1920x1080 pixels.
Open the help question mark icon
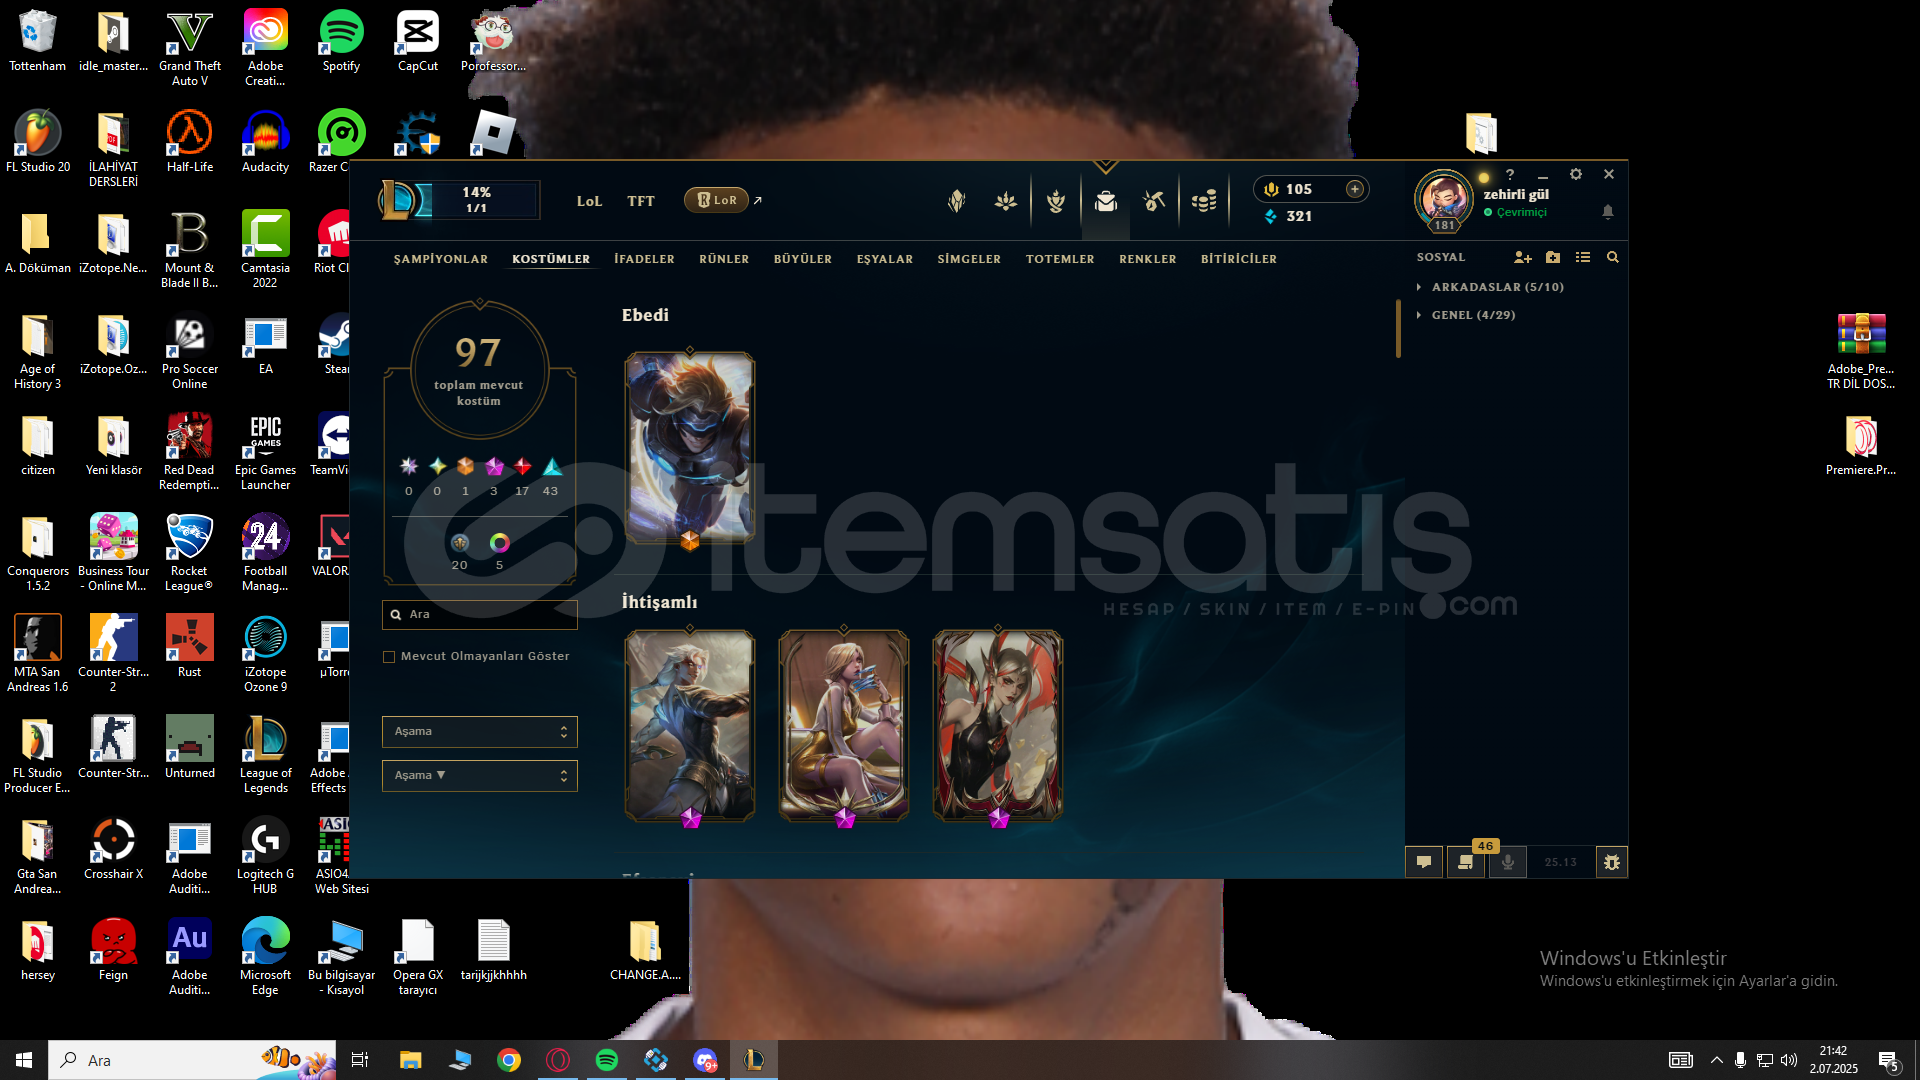(1510, 174)
